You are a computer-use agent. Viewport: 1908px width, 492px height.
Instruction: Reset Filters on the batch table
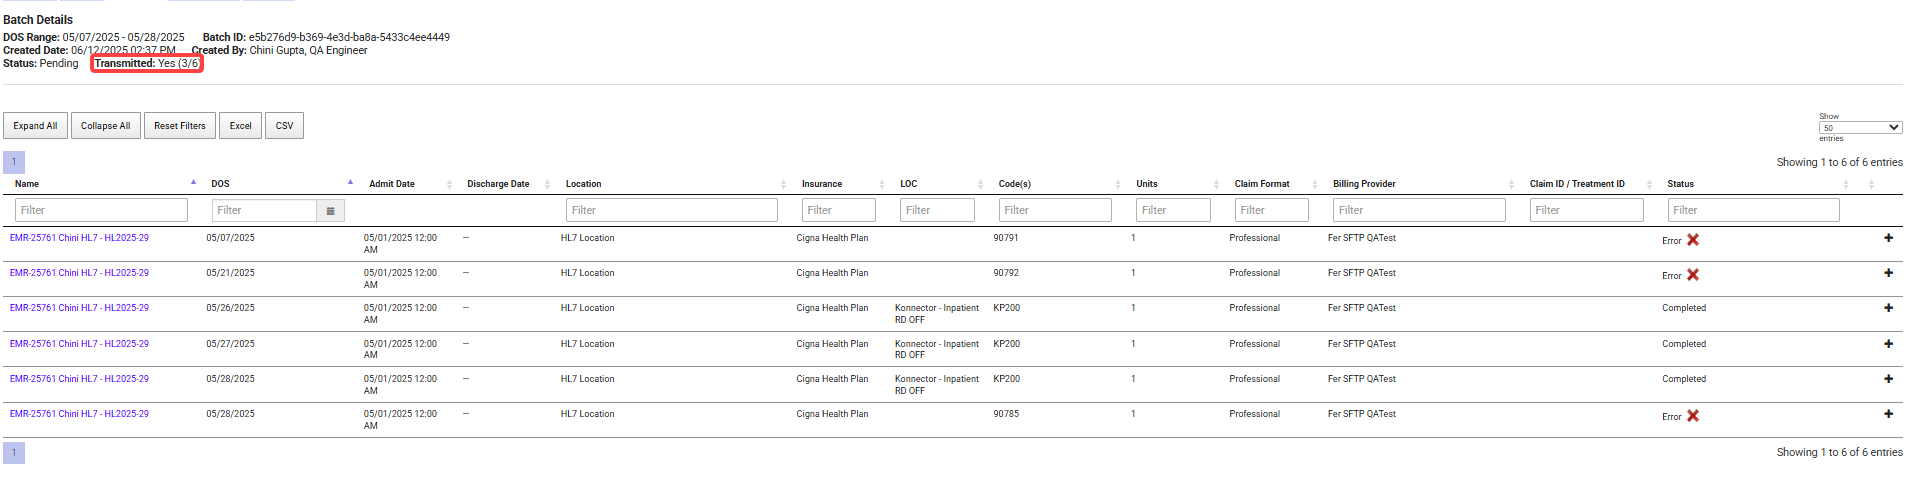point(180,126)
